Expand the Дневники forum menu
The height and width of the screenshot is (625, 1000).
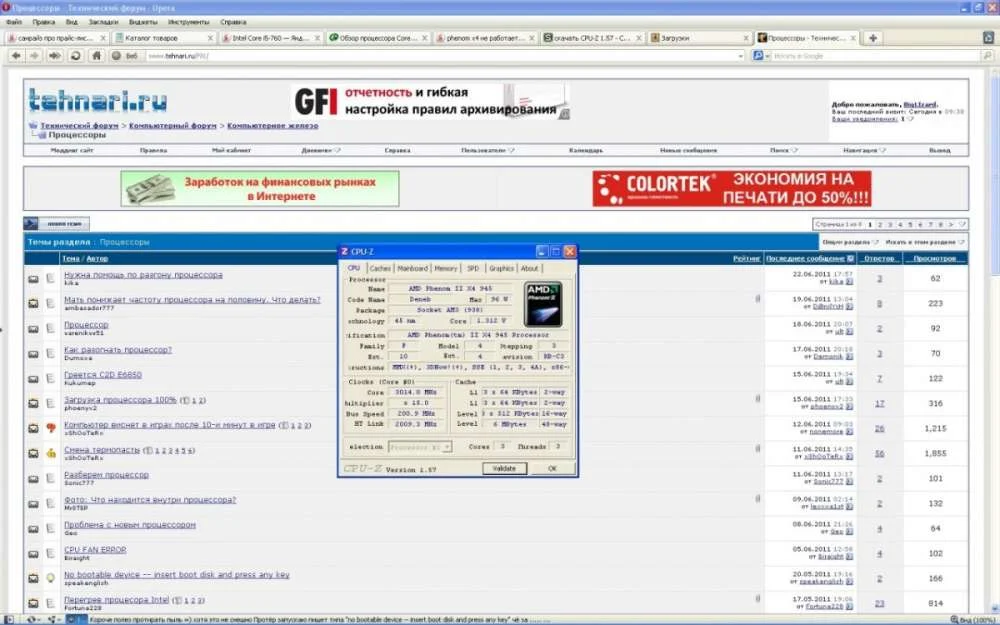321,151
